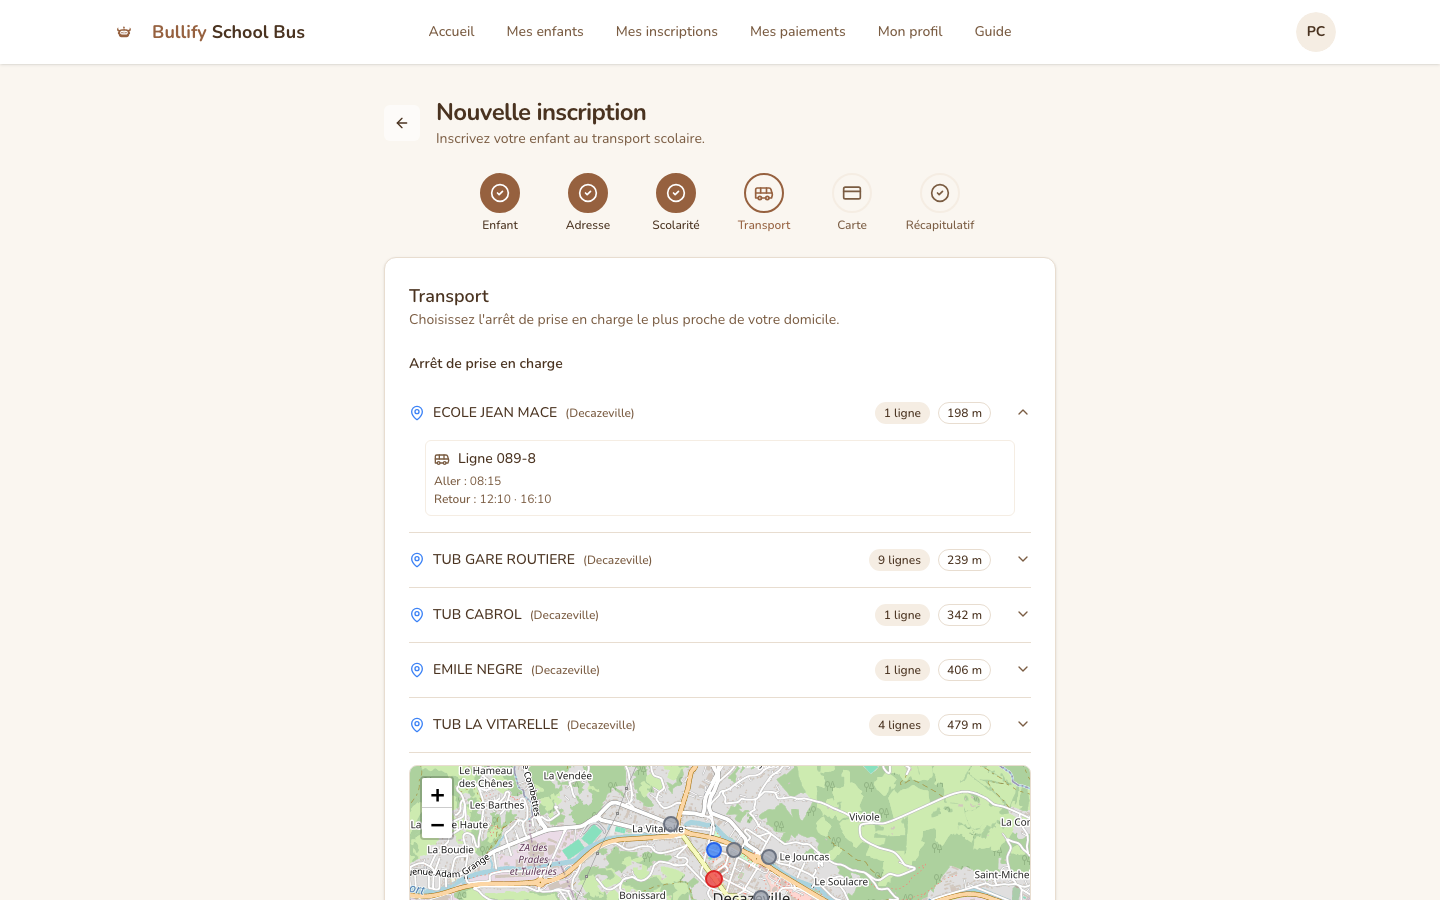Select the Enfant step icon
The width and height of the screenshot is (1440, 900).
500,193
